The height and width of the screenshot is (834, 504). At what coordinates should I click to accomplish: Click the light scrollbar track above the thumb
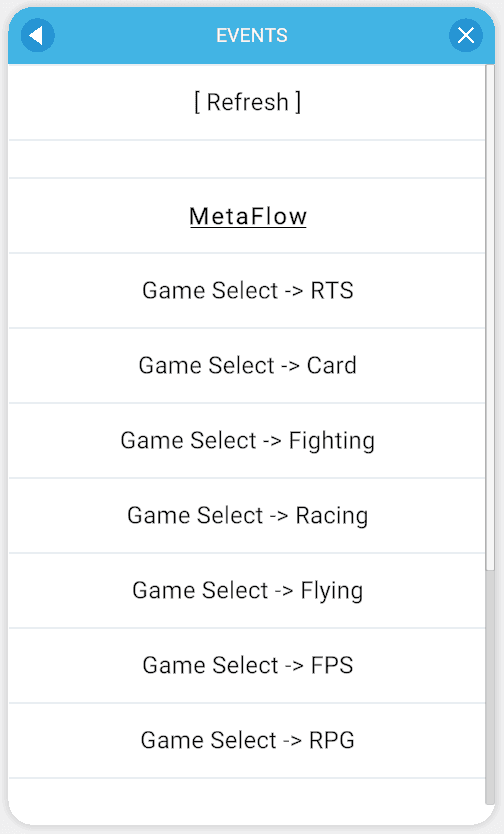tap(490, 318)
